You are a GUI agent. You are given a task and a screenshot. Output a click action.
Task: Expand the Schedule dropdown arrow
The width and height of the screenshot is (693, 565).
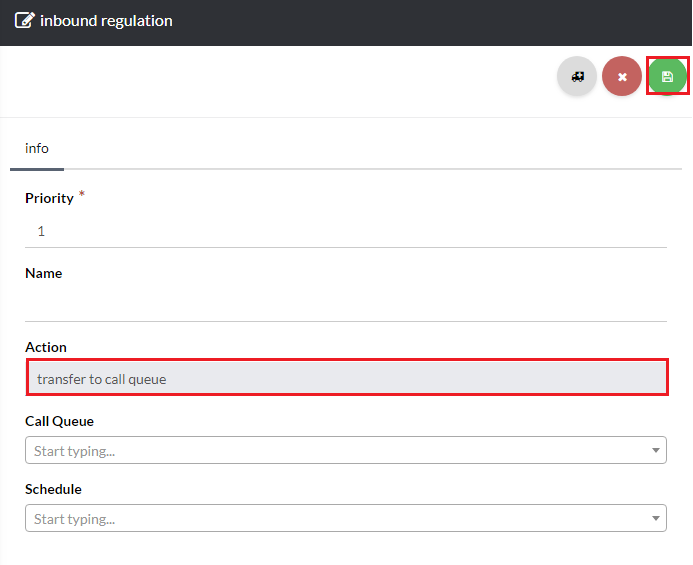point(656,518)
